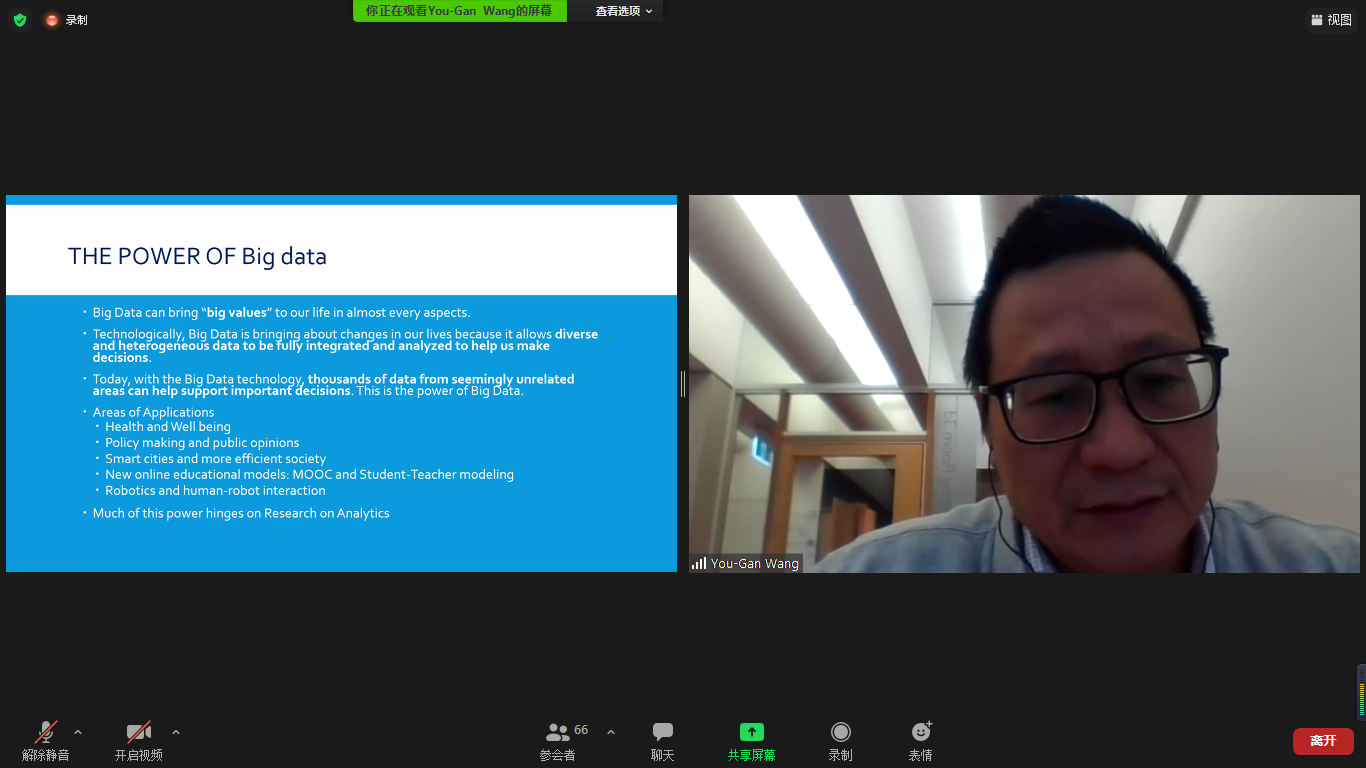Expand the arrow next to participants
Screen dimensions: 1366x768
(611, 732)
